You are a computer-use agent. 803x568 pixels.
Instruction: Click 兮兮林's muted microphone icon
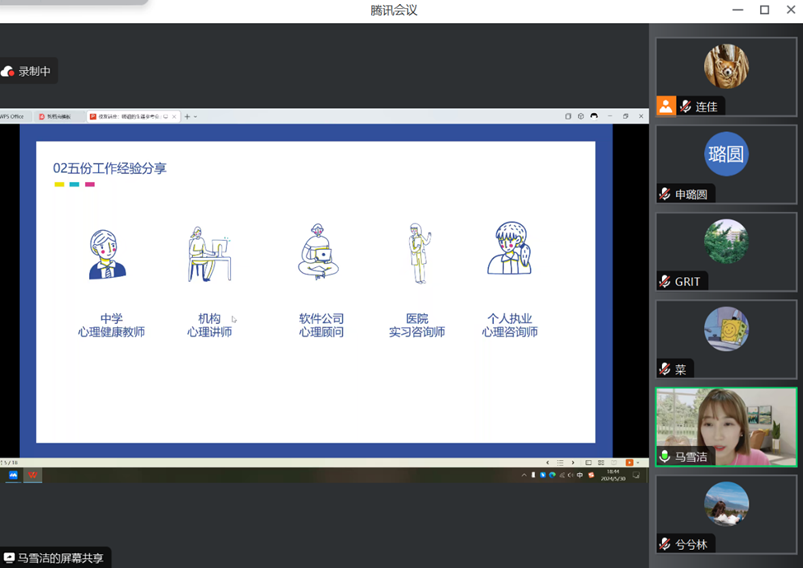[x=665, y=544]
